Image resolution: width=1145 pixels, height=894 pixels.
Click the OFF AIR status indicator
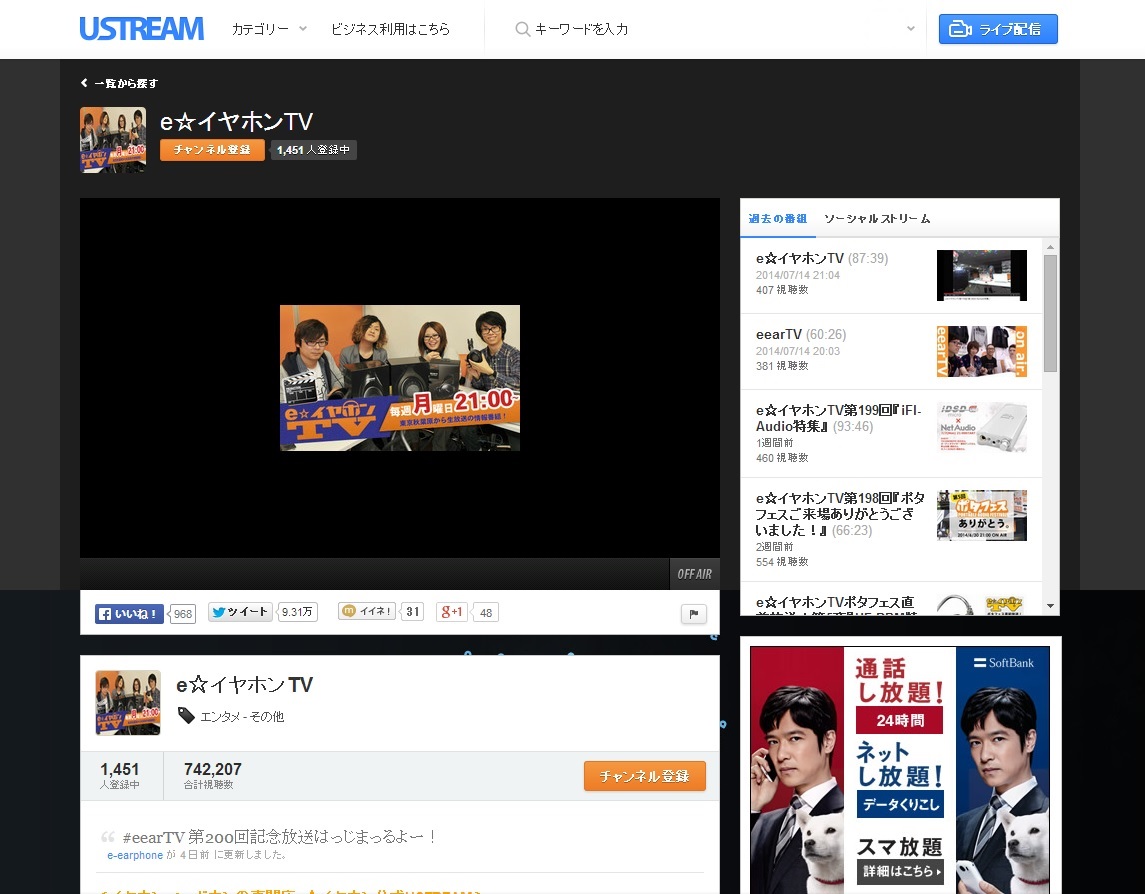(x=694, y=574)
